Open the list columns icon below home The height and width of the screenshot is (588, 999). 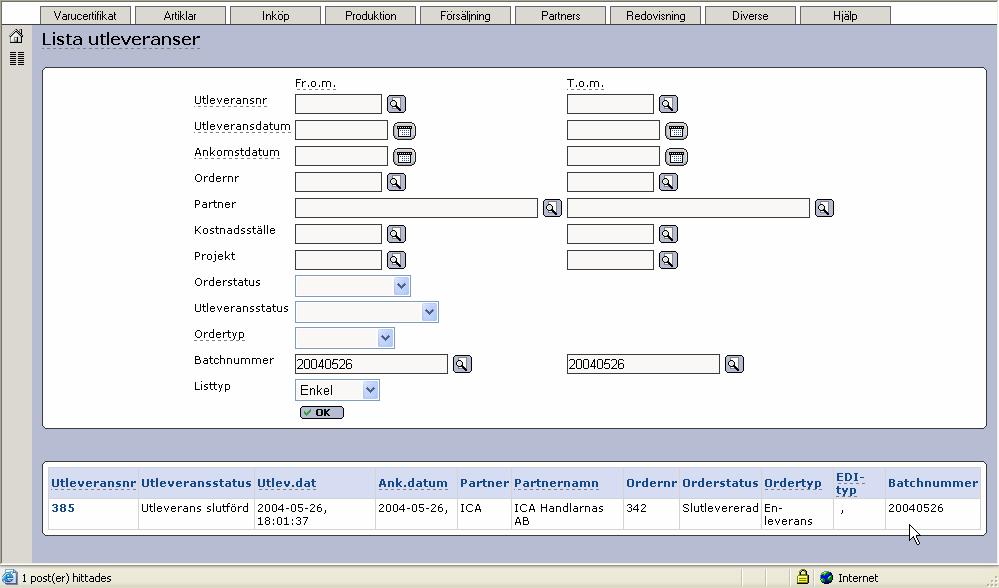(17, 59)
